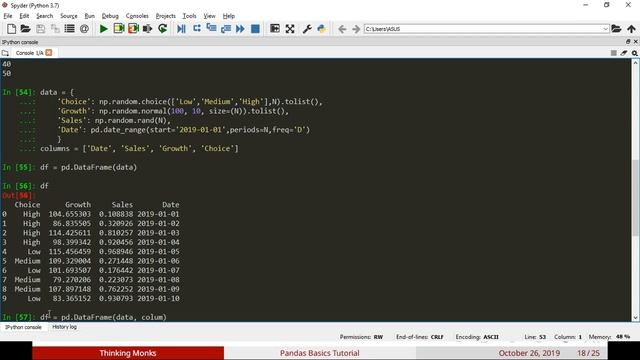Click the debugger step into icon
This screenshot has width=640, height=360.
click(211, 29)
